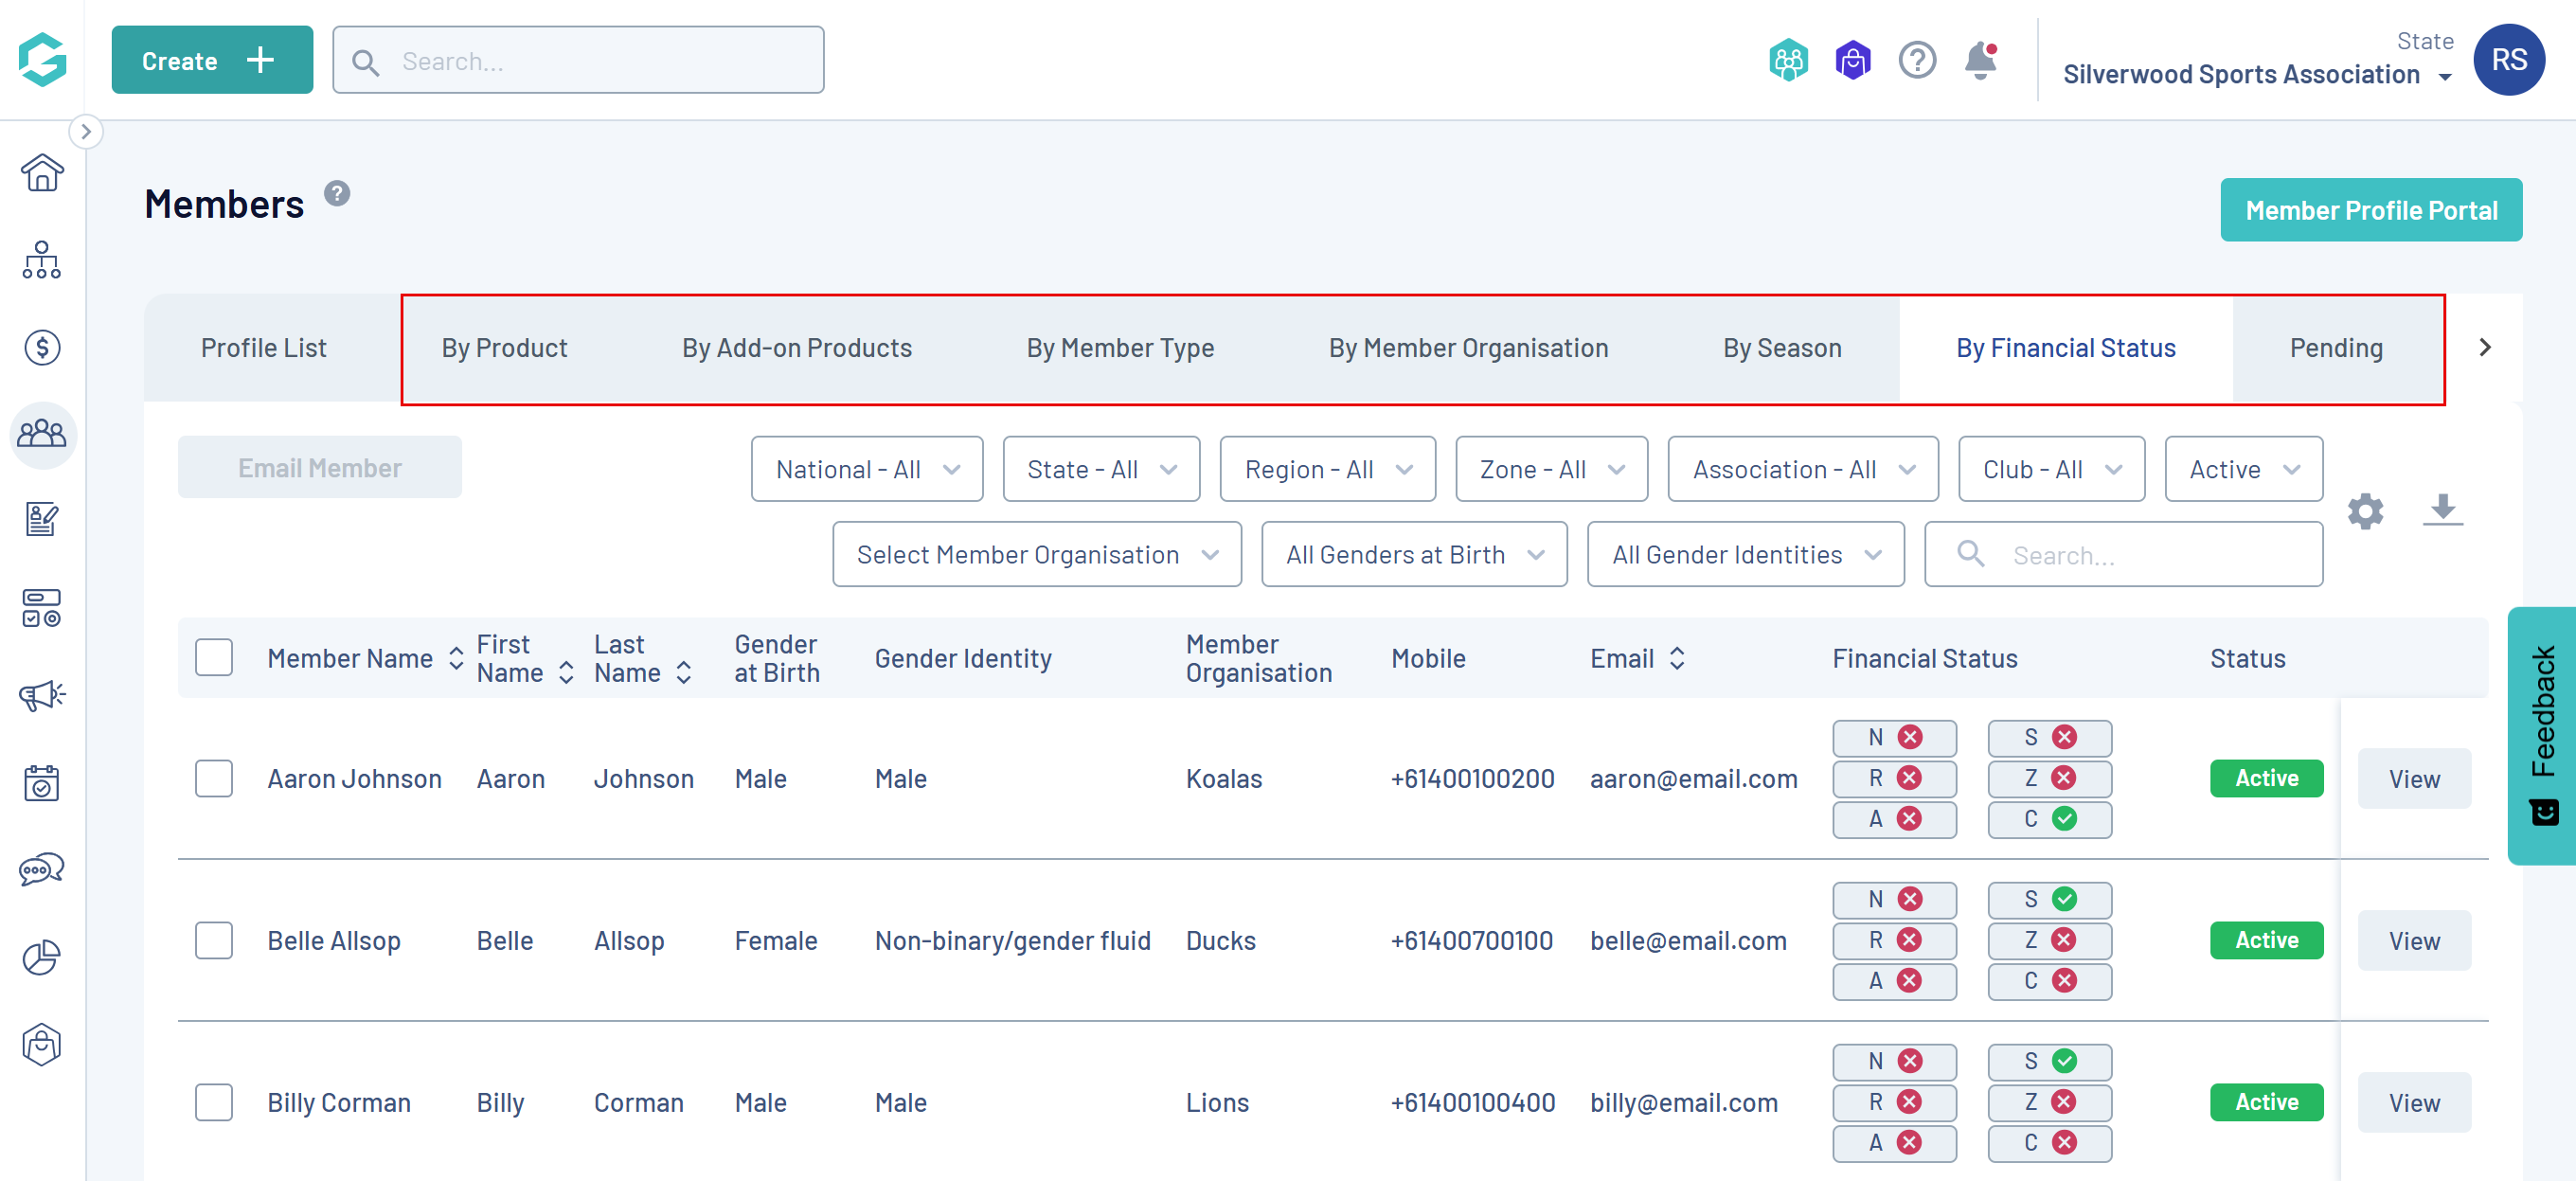
Task: Expand the Association - All dropdown
Action: click(x=1802, y=469)
